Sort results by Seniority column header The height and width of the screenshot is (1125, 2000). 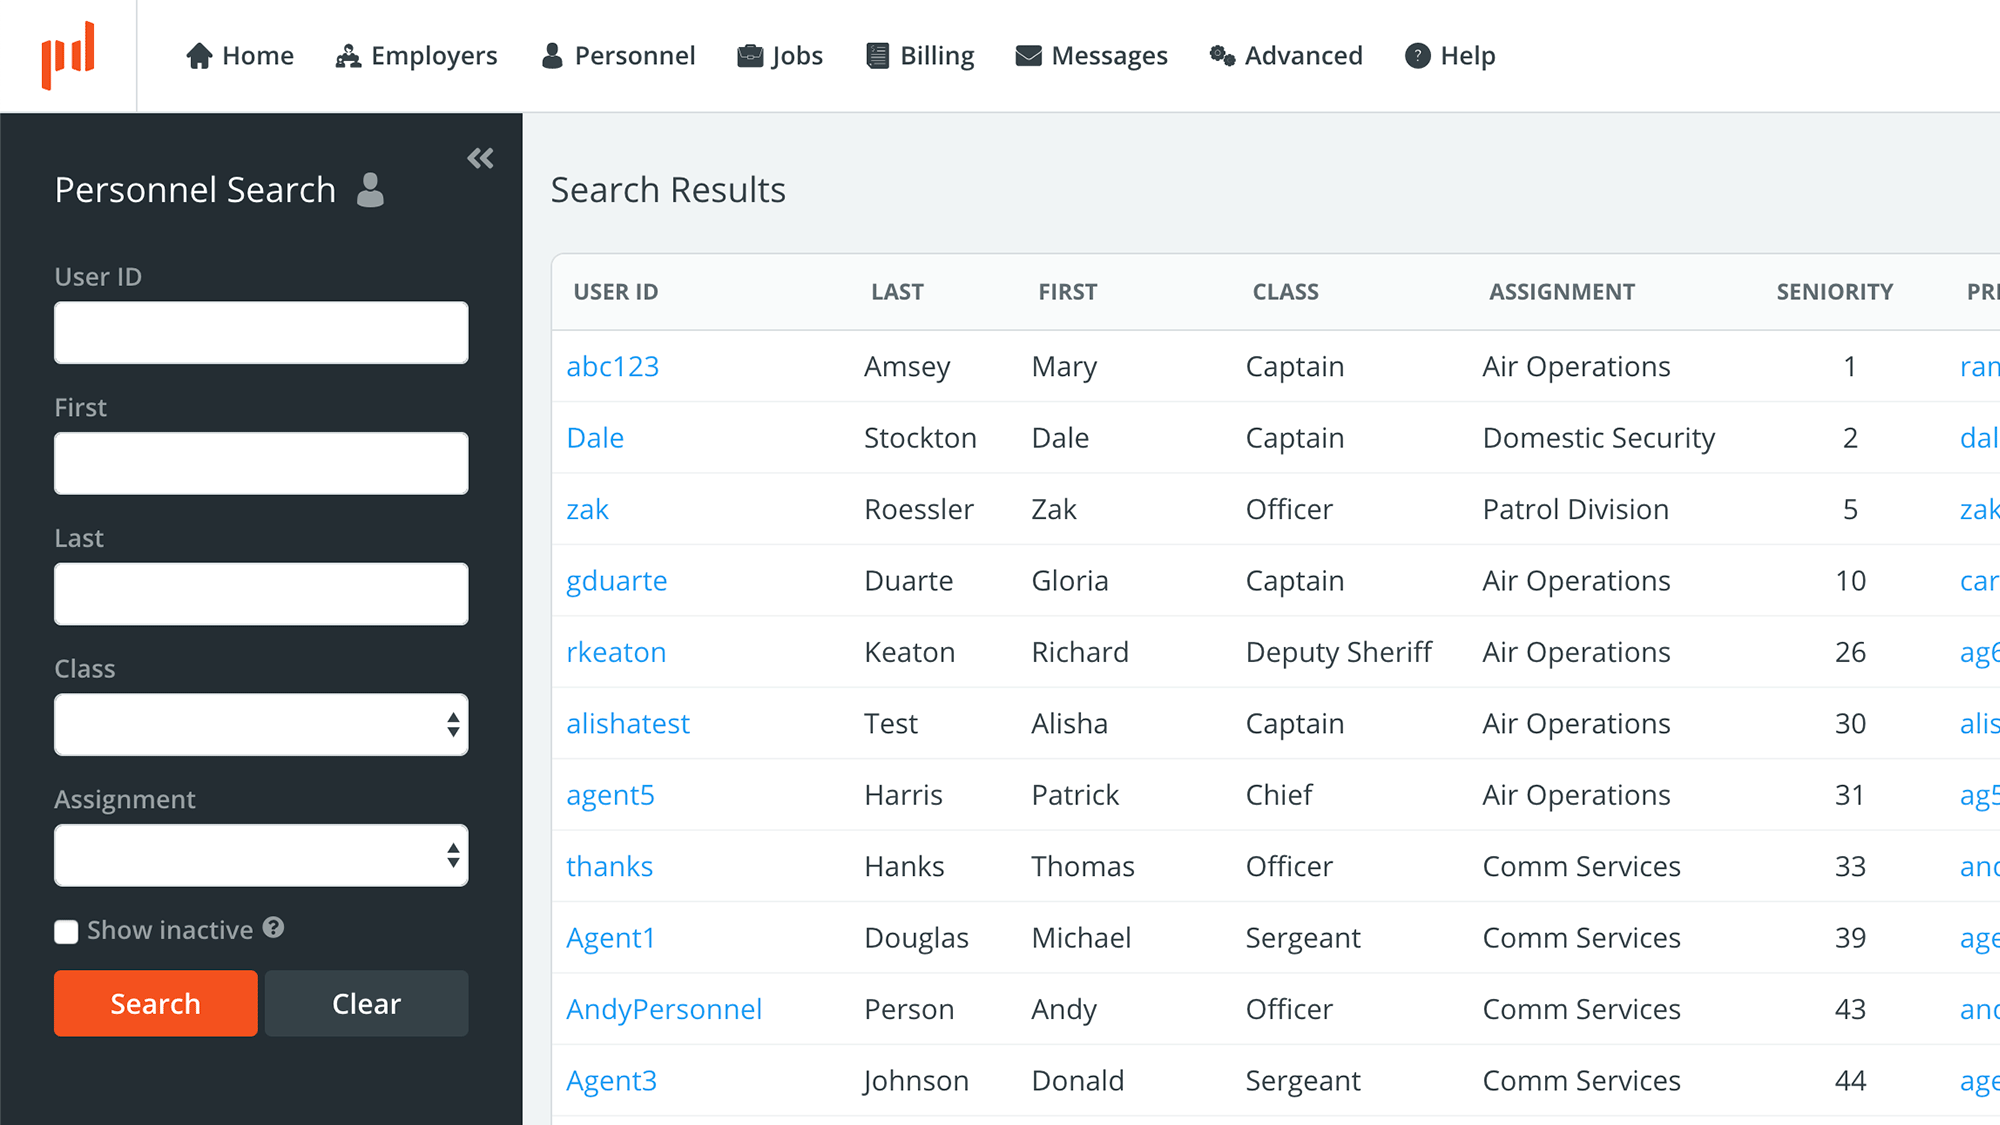(x=1834, y=292)
